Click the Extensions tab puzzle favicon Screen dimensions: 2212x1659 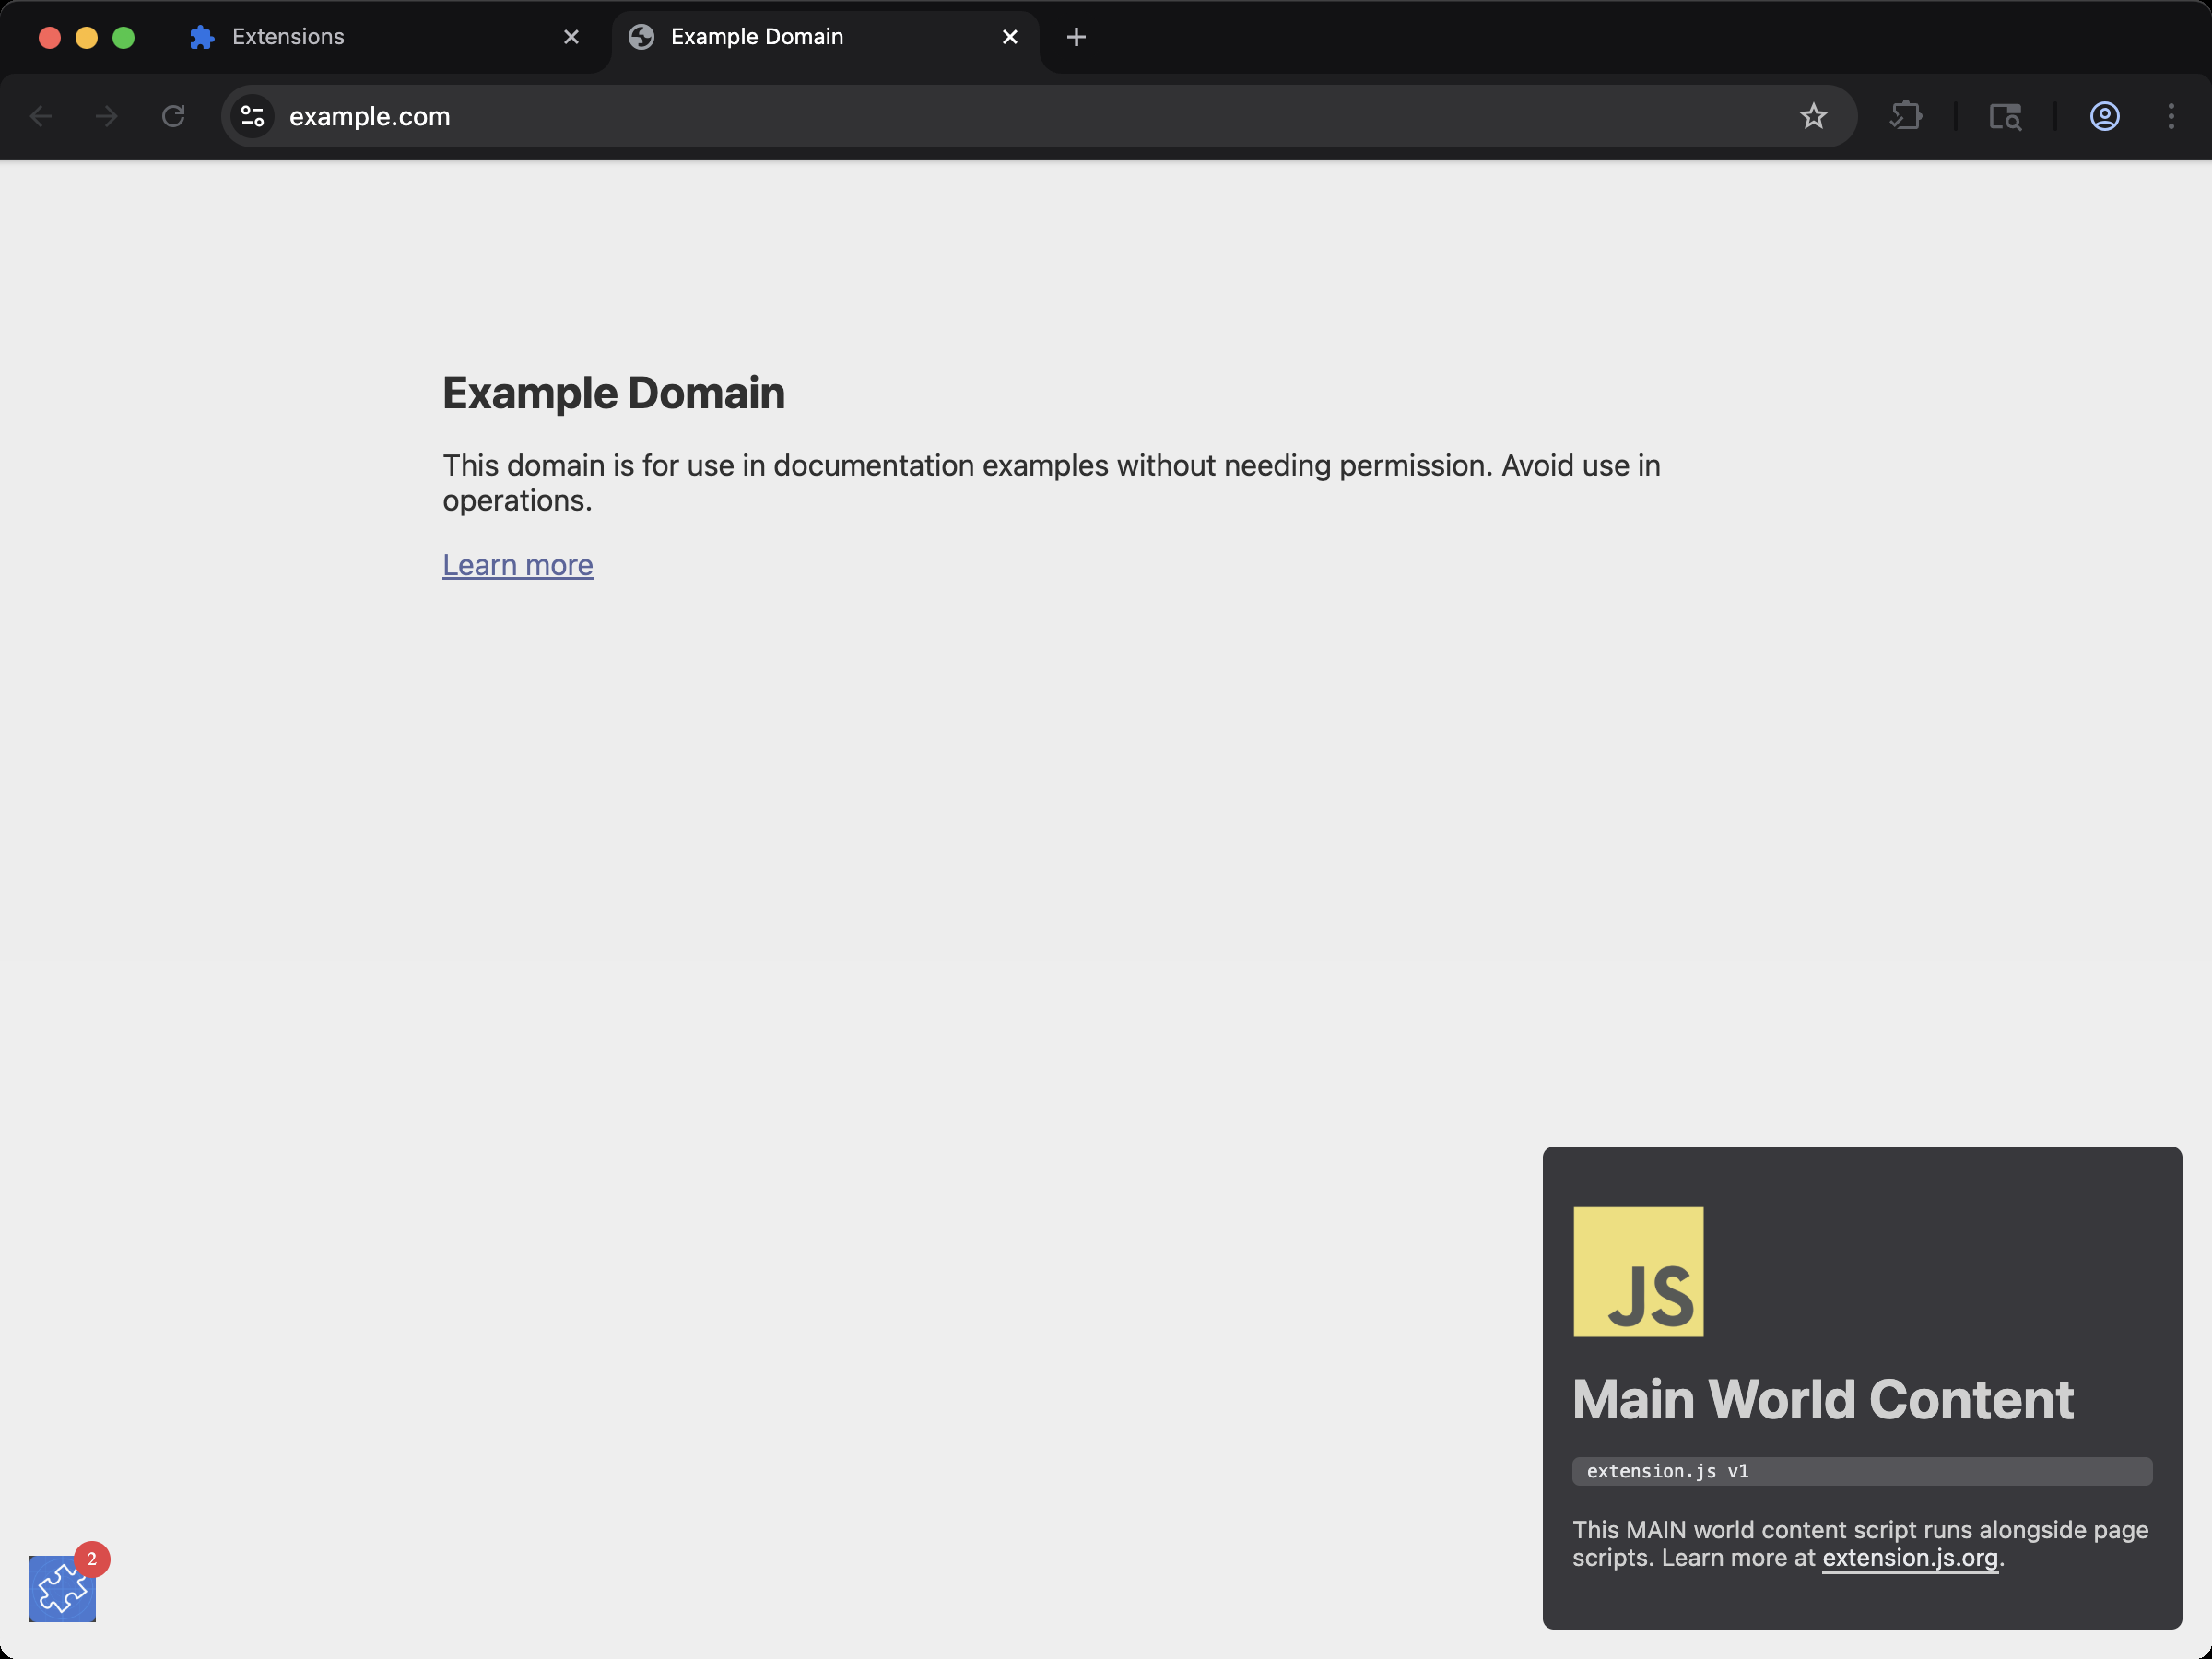(x=202, y=37)
